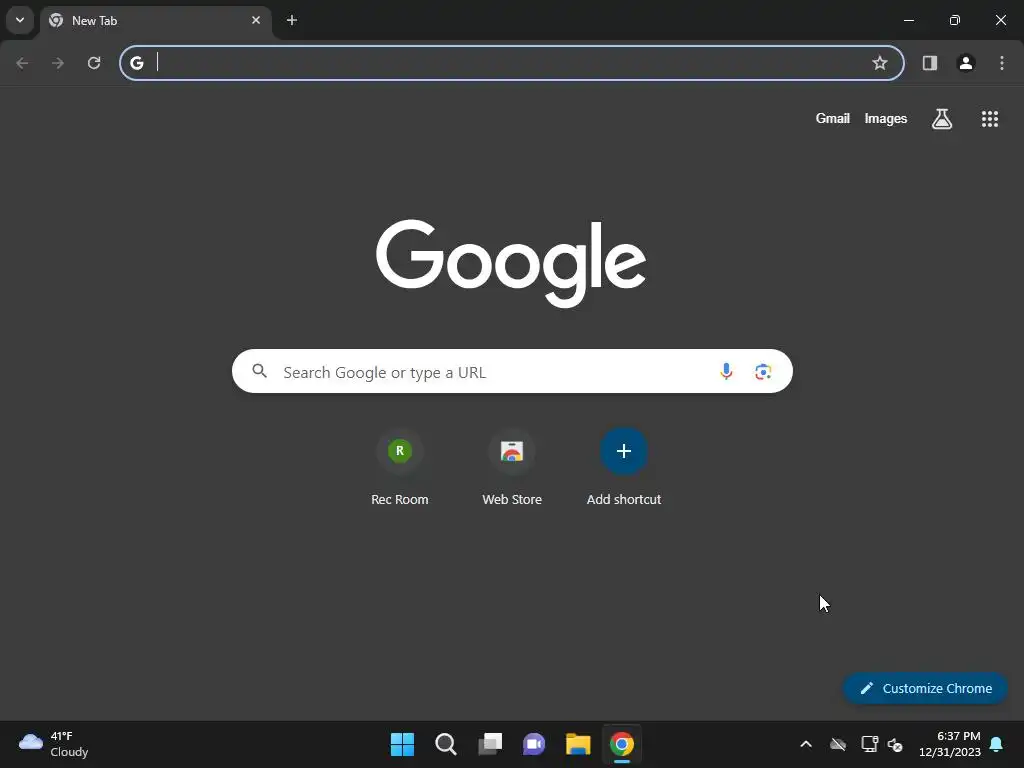Screen dimensions: 1024x768
Task: Click the muted volume tray icon
Action: [x=895, y=744]
